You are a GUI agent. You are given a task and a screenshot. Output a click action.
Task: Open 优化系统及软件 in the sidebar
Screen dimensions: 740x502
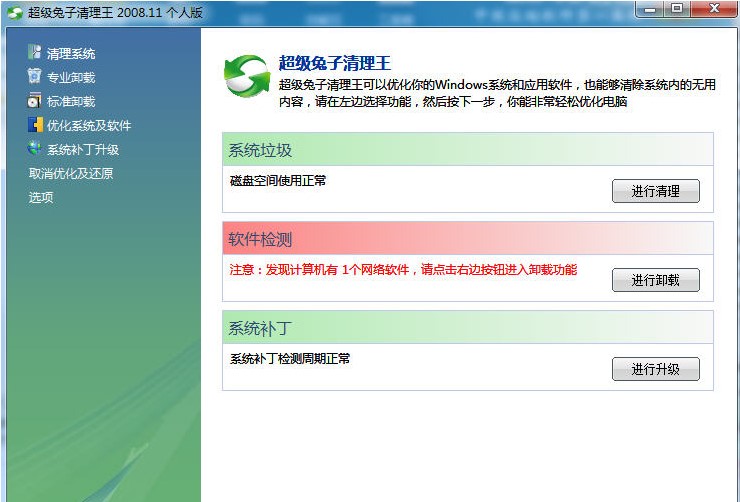pos(89,126)
